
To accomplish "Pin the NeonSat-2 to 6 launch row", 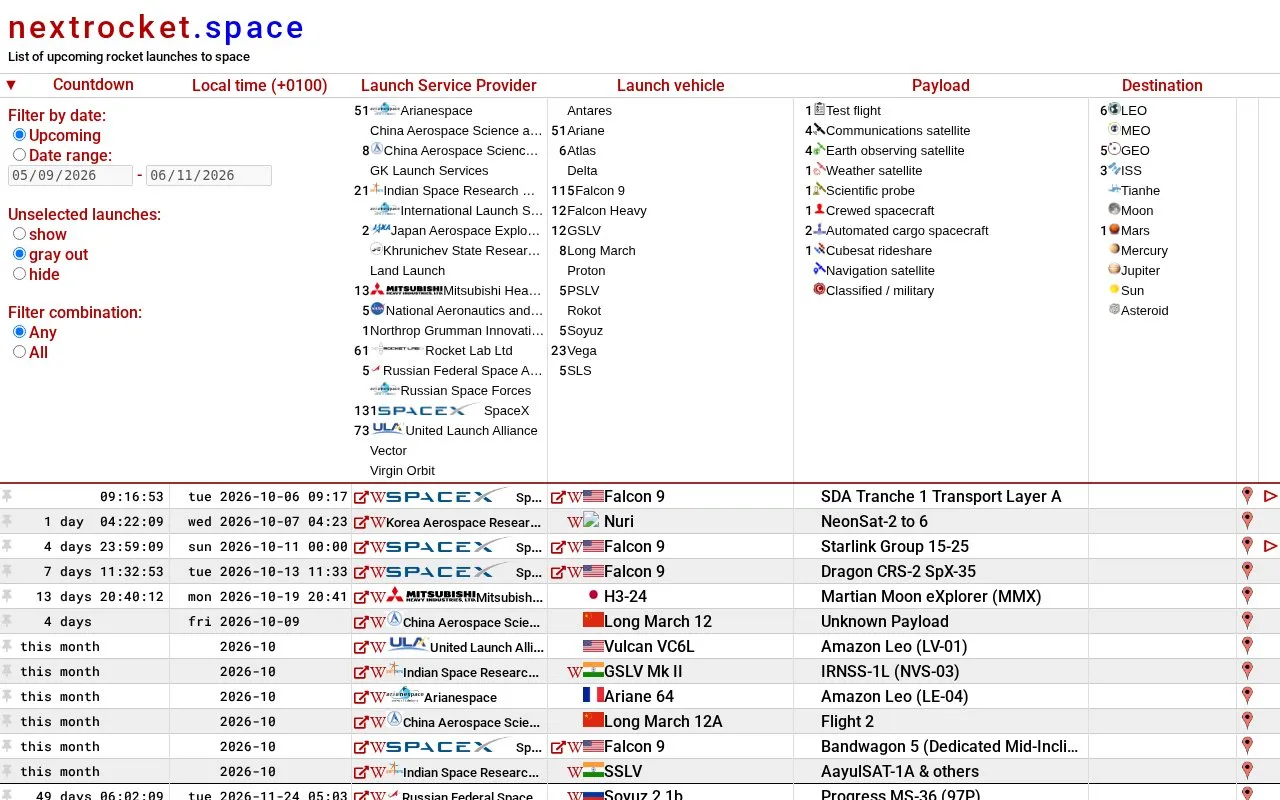I will click(x=7, y=521).
